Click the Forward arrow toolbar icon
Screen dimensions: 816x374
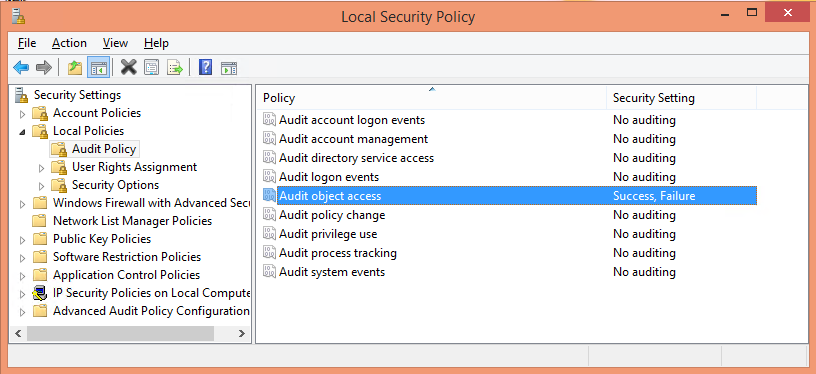coord(44,67)
